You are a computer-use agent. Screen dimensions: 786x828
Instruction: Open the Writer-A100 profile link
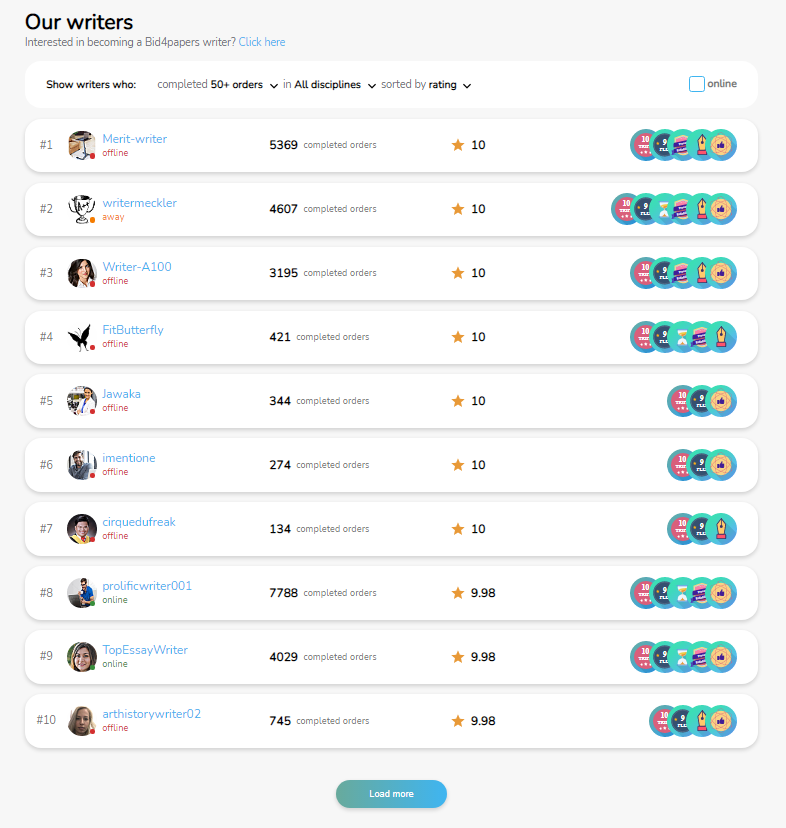tap(137, 267)
